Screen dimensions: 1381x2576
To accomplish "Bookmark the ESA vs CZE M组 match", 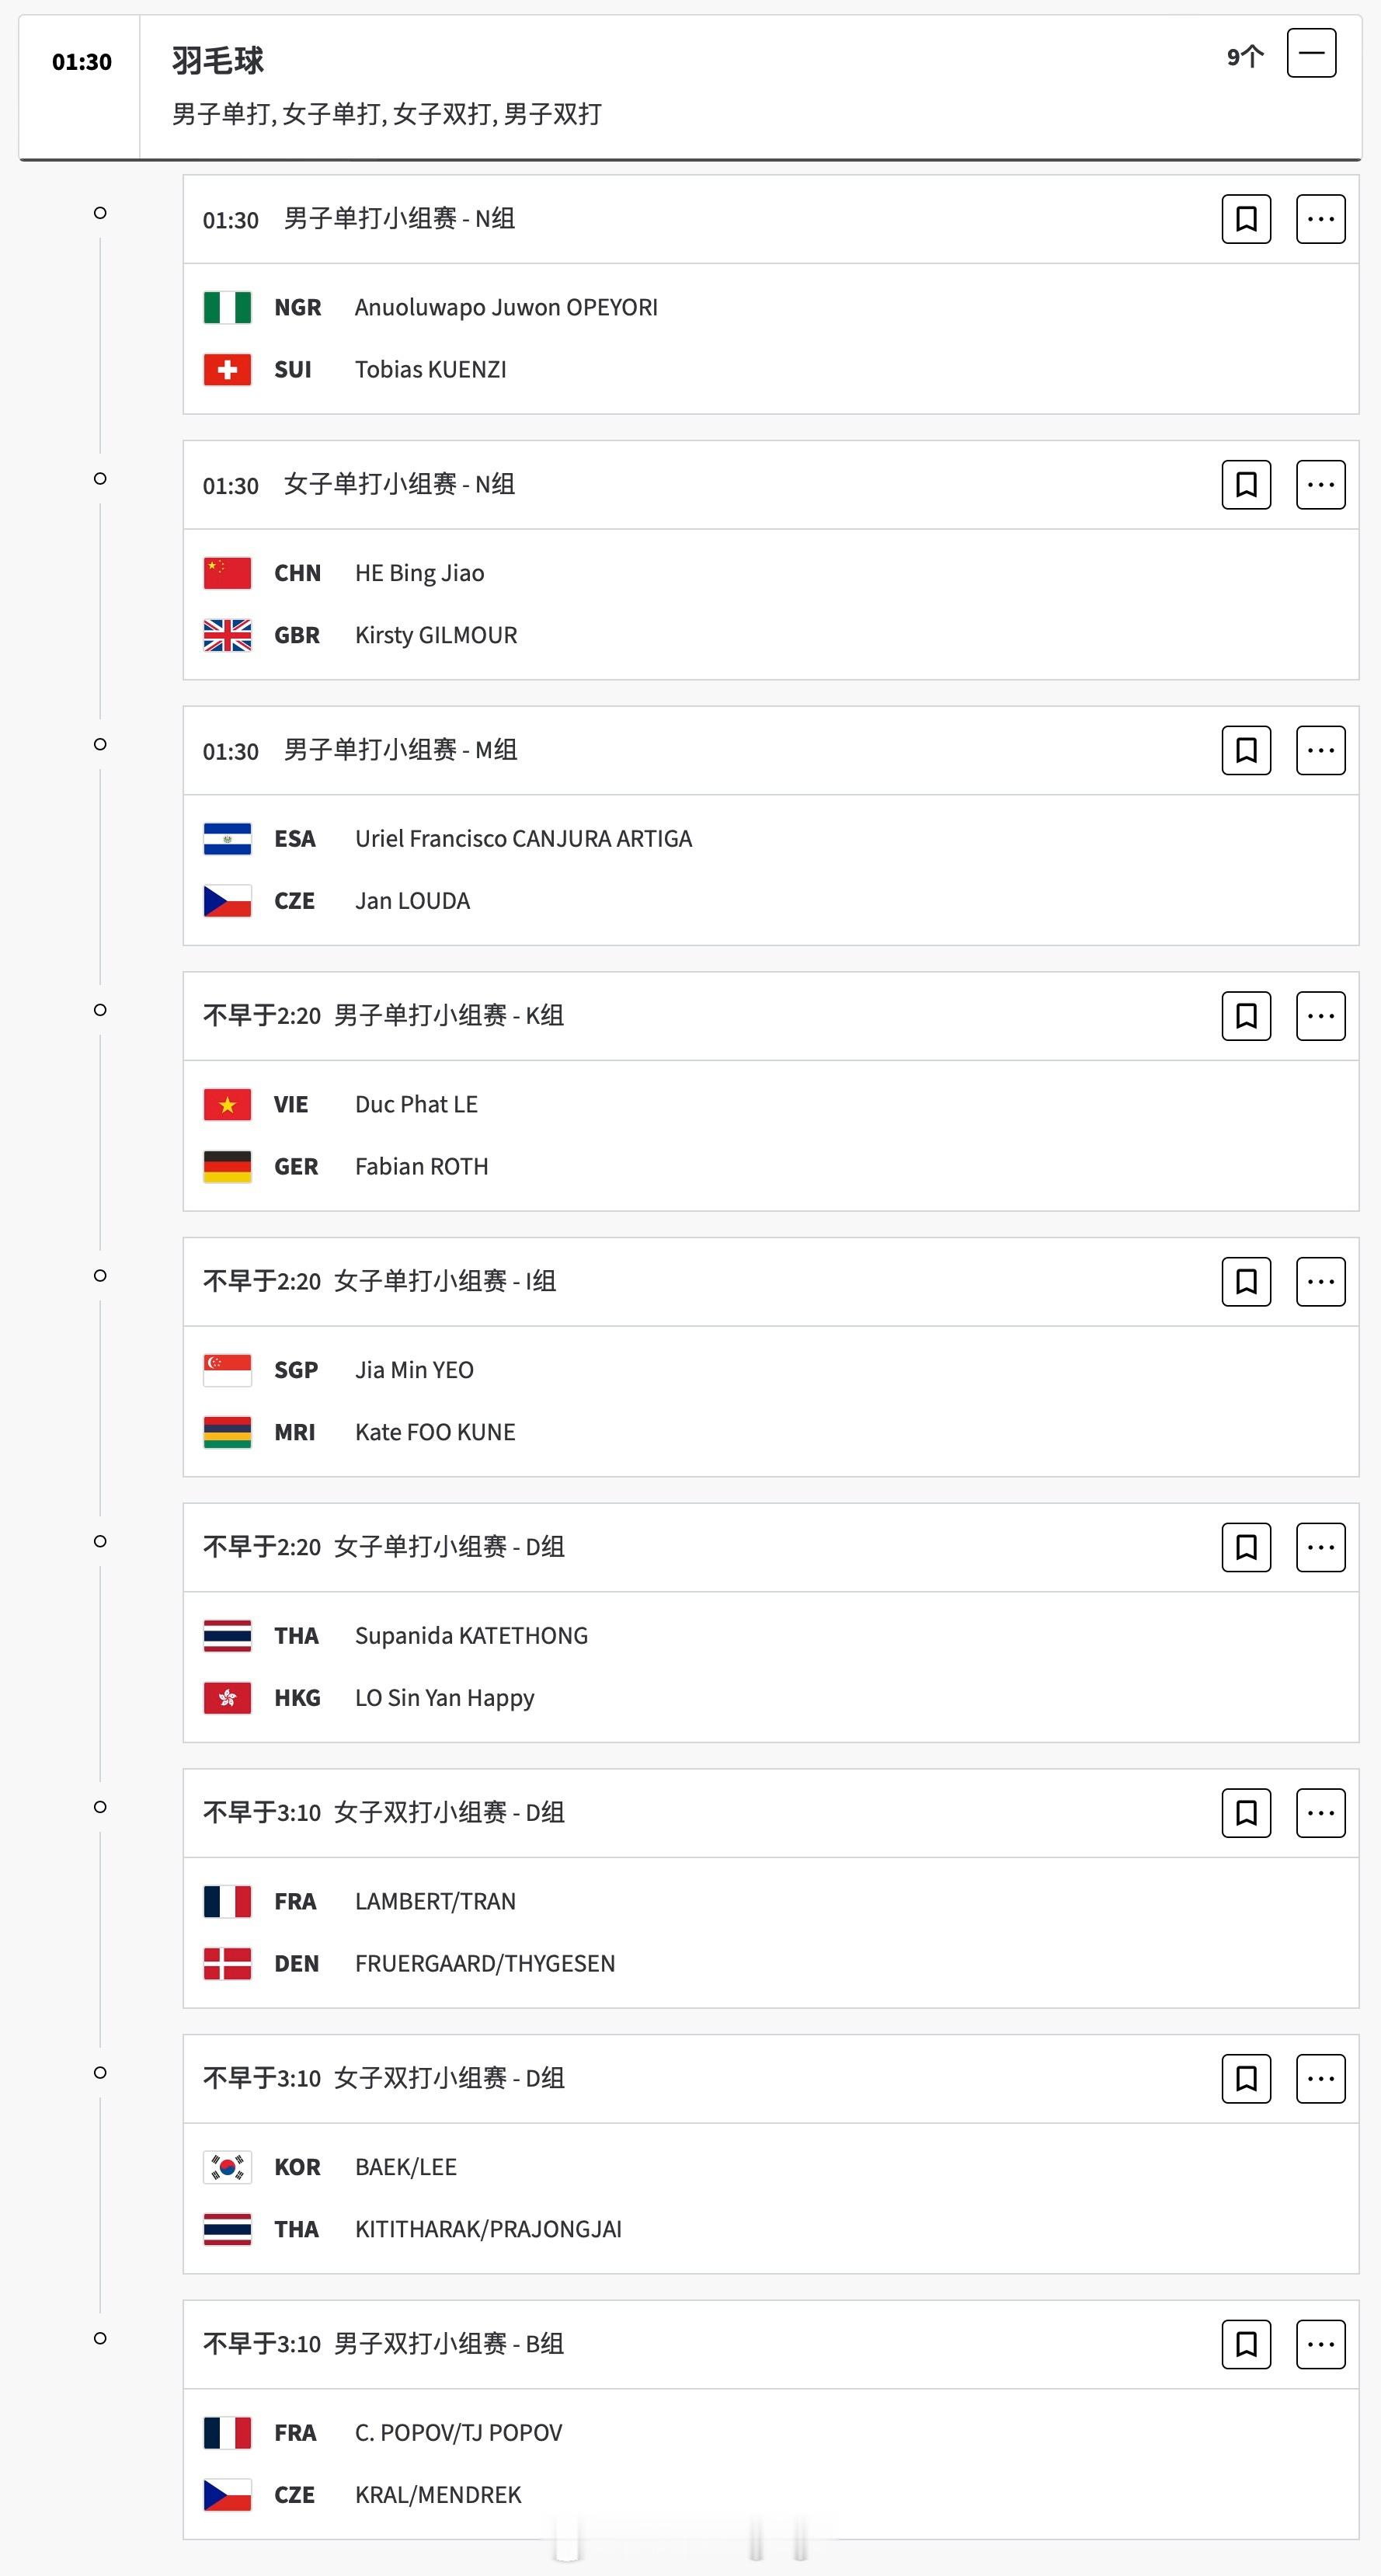I will click(x=1246, y=750).
